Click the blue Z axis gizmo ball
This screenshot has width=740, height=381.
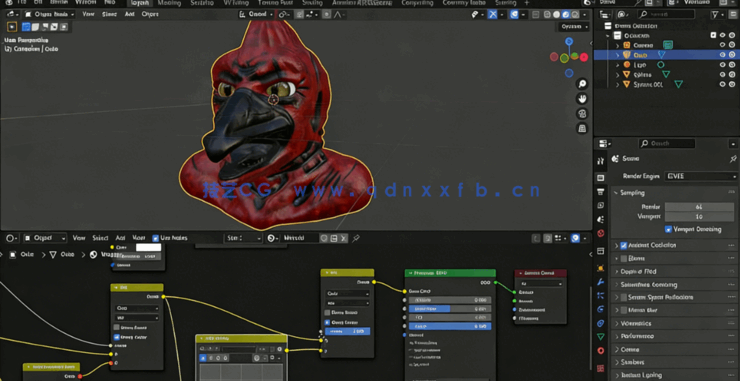[569, 42]
